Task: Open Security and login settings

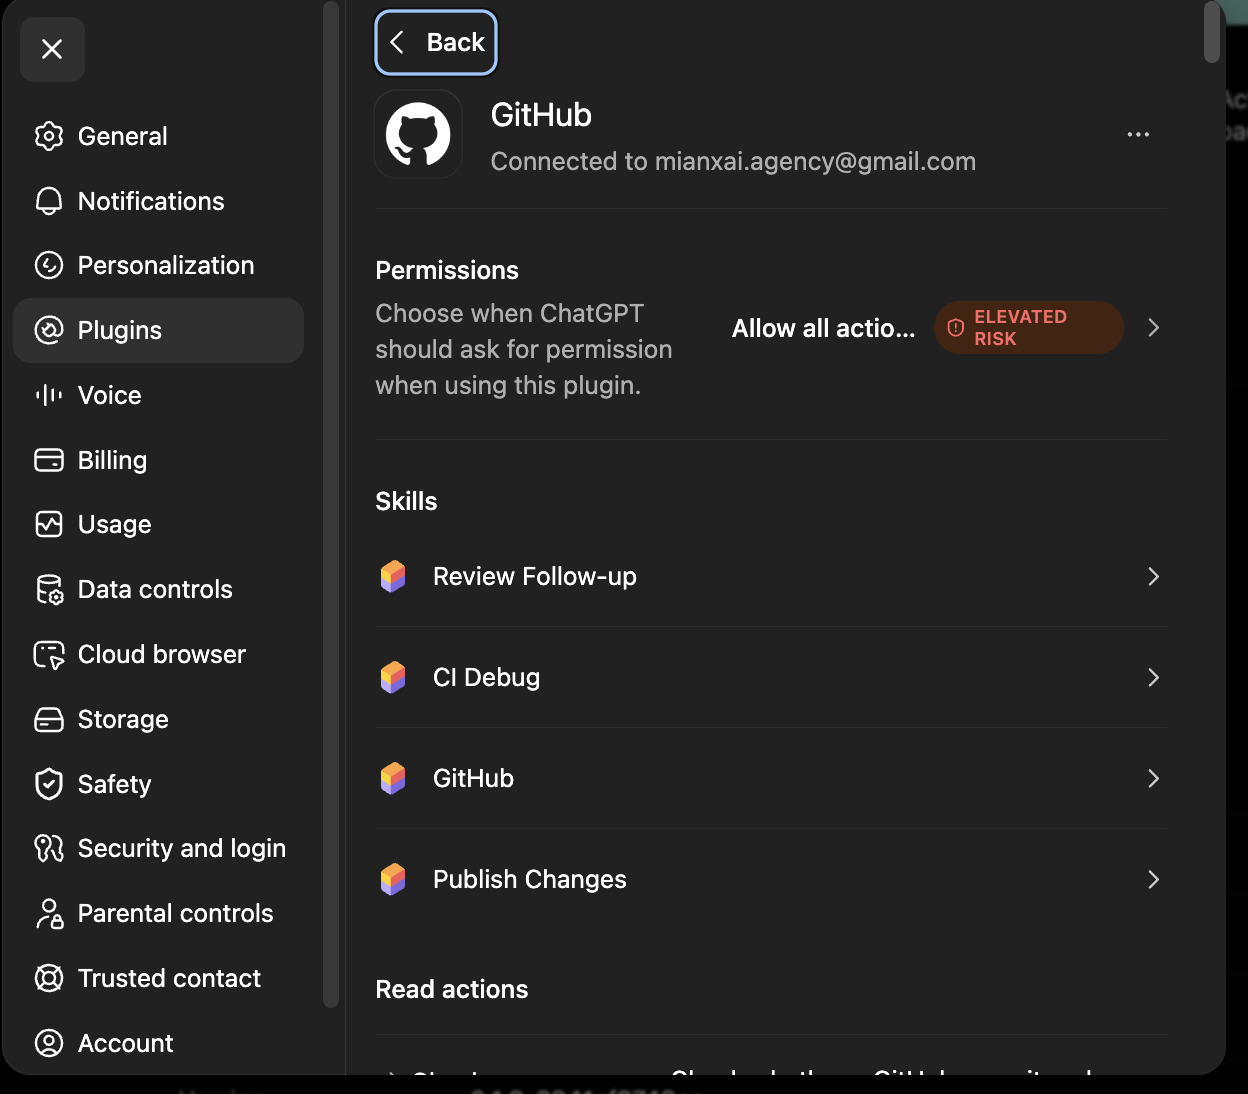Action: tap(158, 848)
